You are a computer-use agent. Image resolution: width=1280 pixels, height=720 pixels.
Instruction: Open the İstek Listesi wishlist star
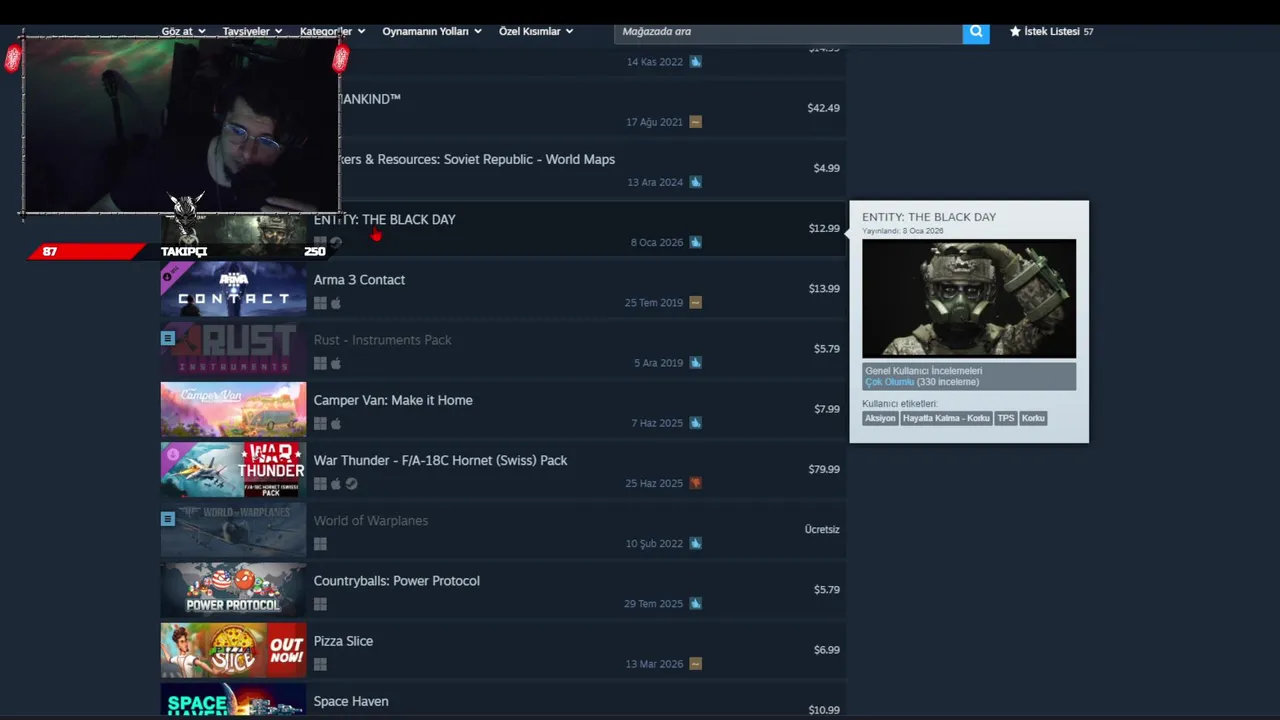pyautogui.click(x=1015, y=32)
